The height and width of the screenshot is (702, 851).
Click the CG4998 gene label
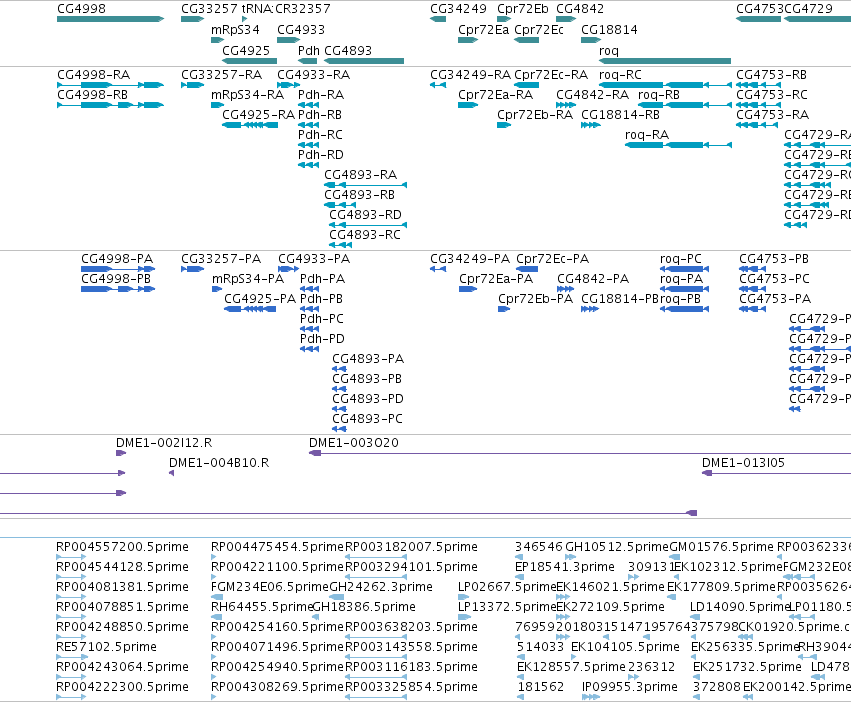[81, 9]
